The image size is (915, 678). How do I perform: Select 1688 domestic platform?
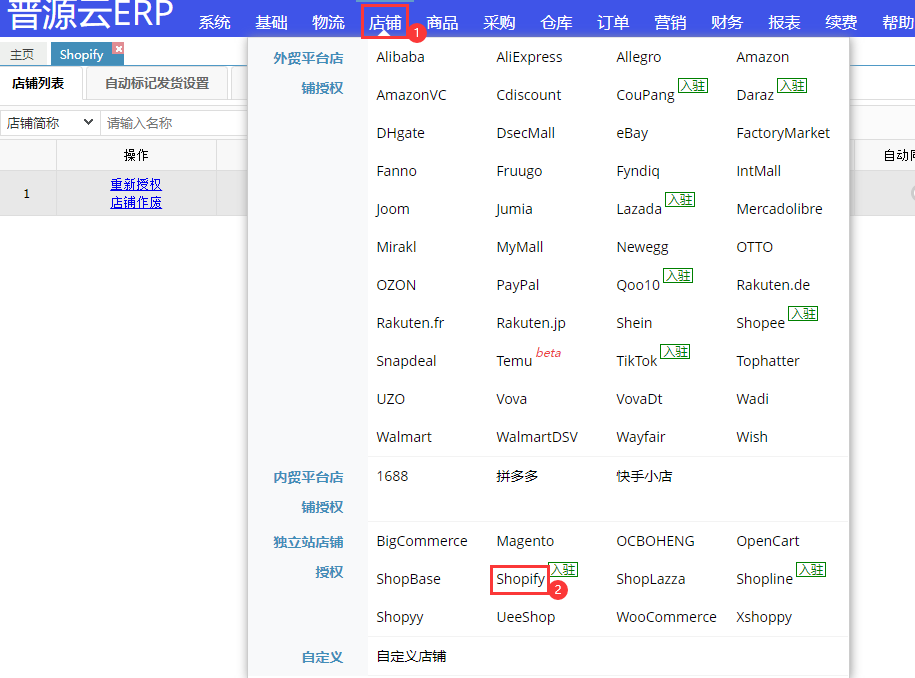(392, 476)
